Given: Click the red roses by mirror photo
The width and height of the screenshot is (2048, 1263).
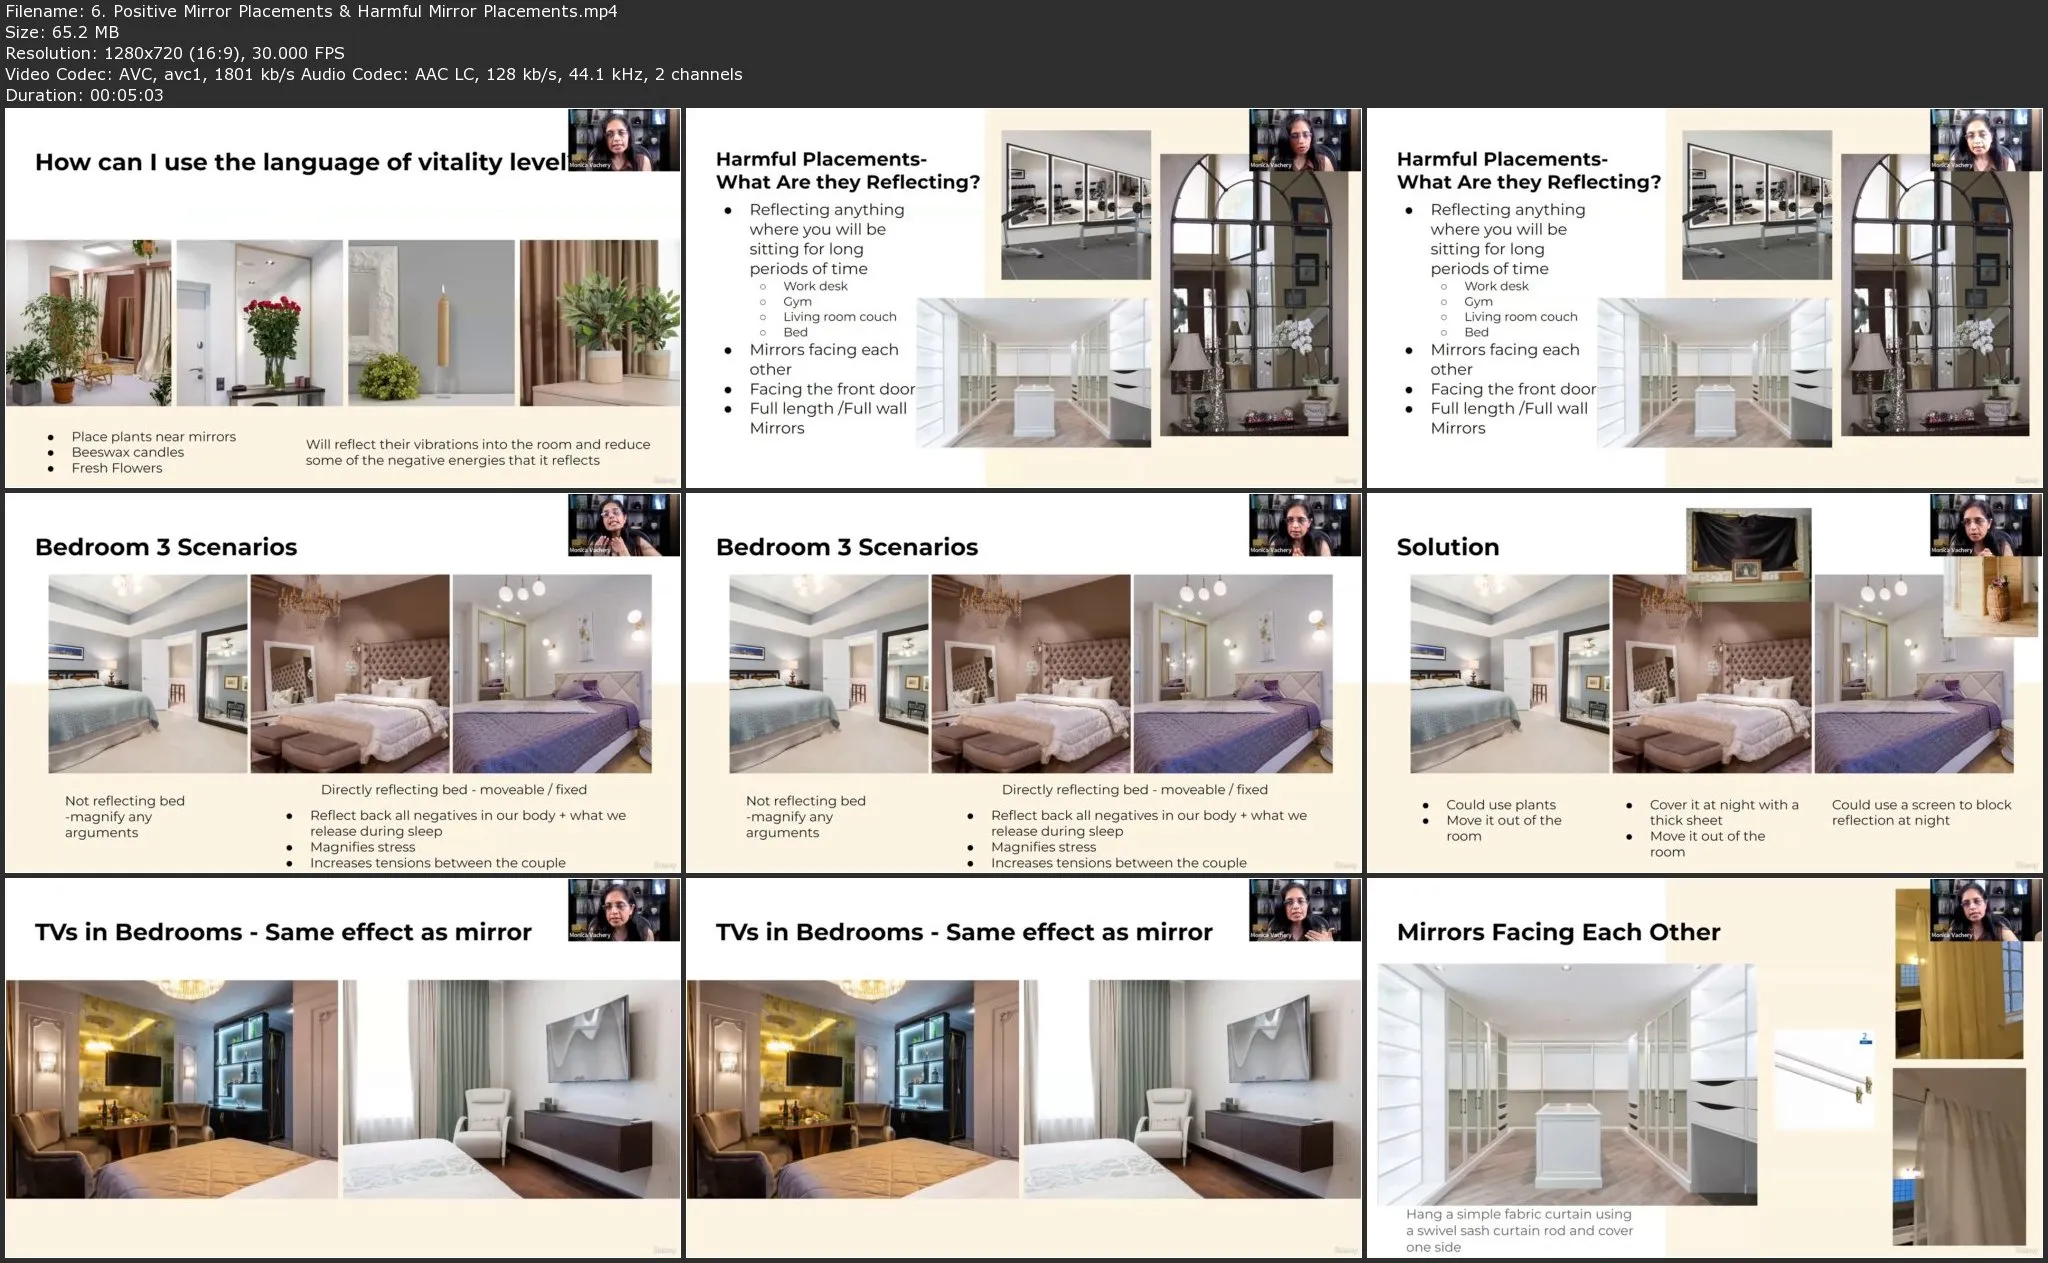Looking at the screenshot, I should 259,322.
